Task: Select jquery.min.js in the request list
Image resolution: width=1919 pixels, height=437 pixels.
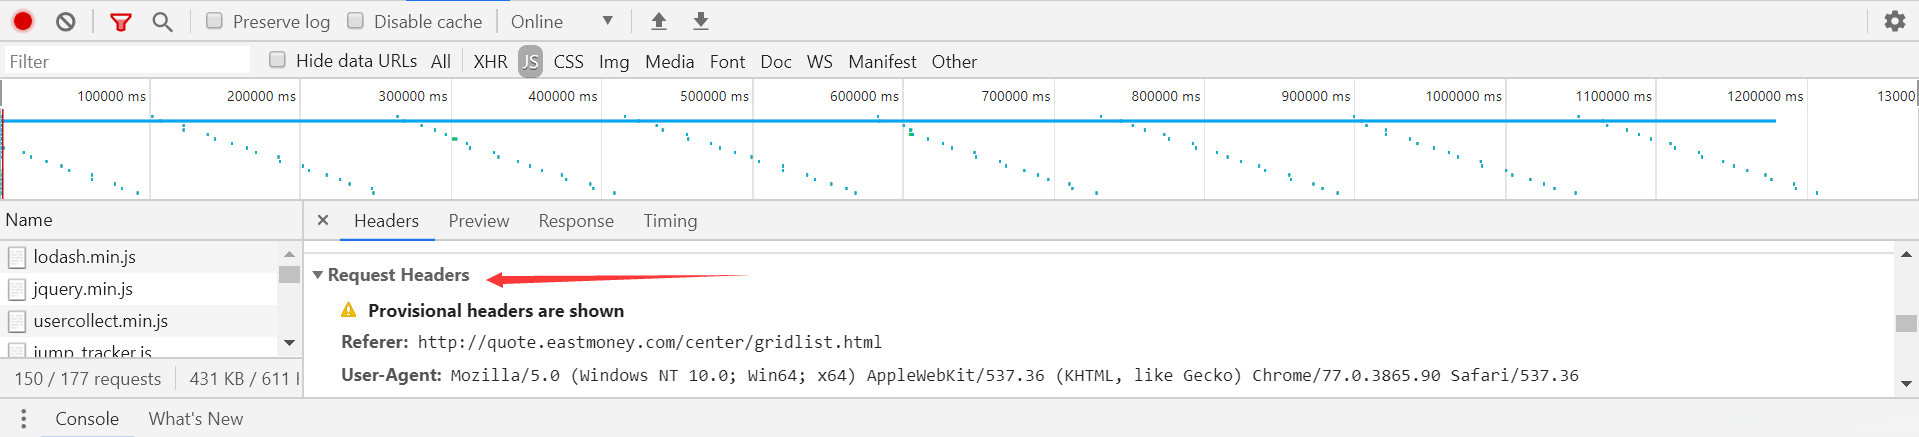Action: tap(83, 289)
